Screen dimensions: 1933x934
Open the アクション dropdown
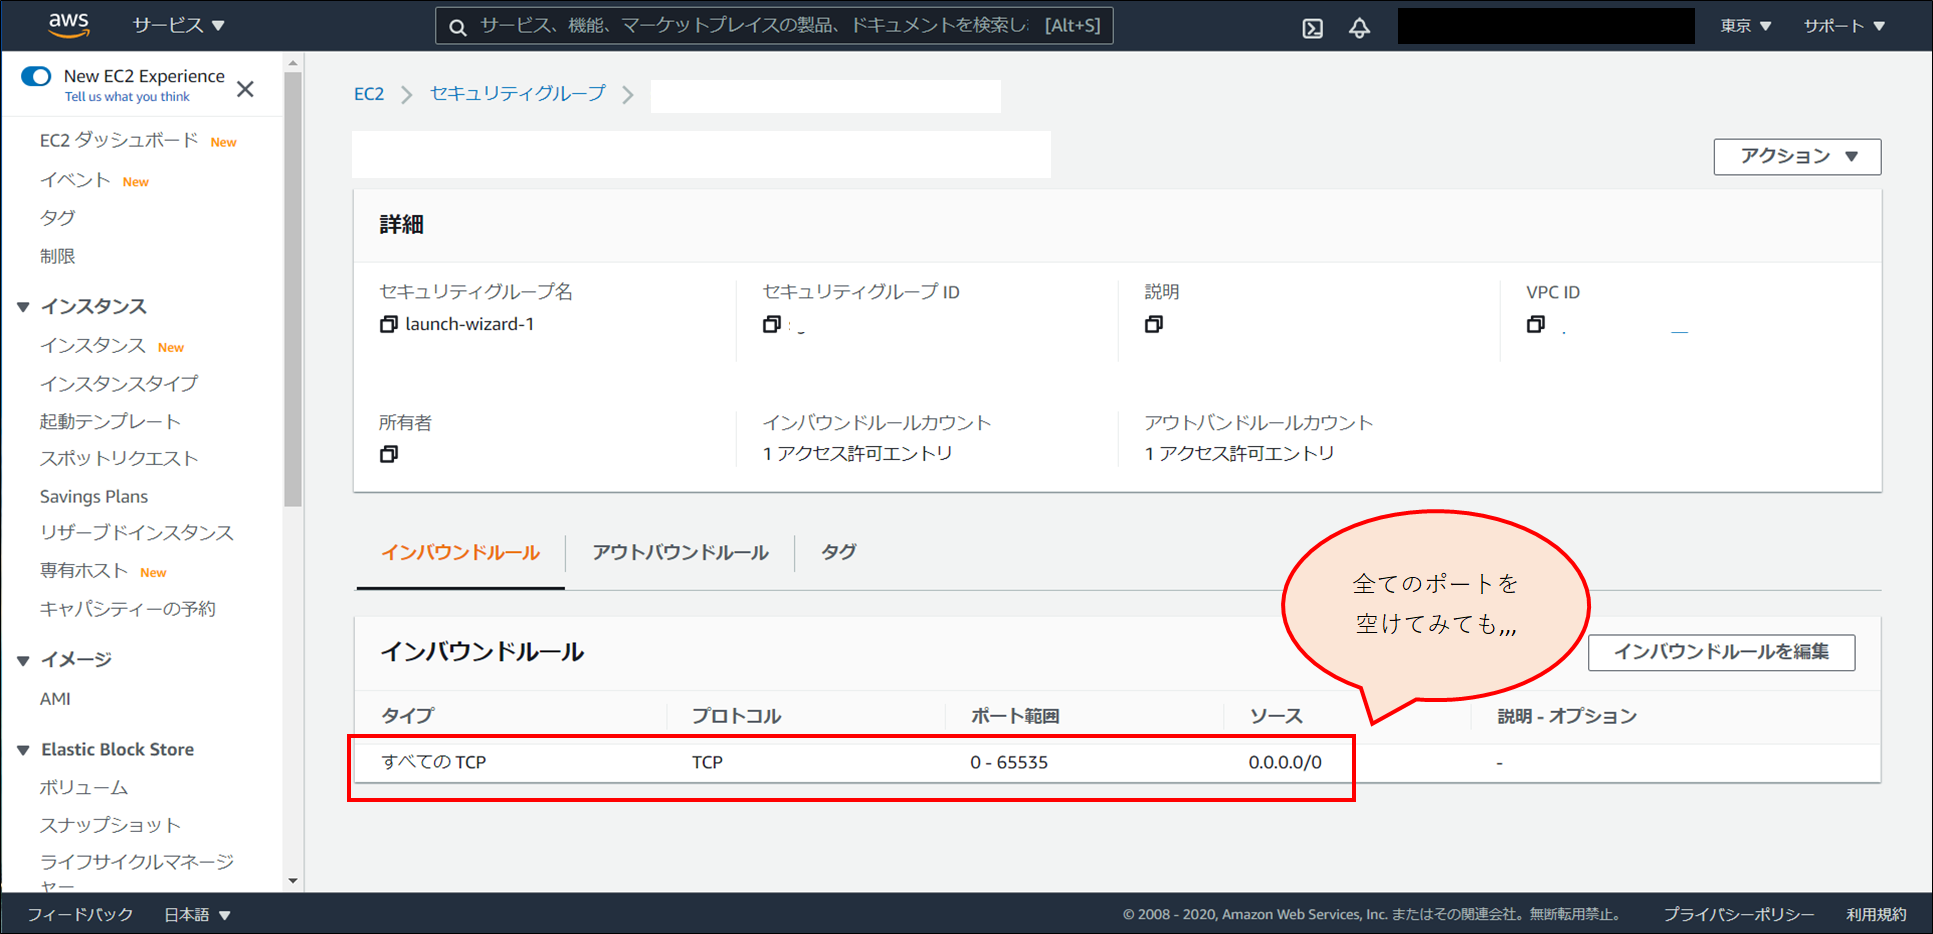[1797, 157]
